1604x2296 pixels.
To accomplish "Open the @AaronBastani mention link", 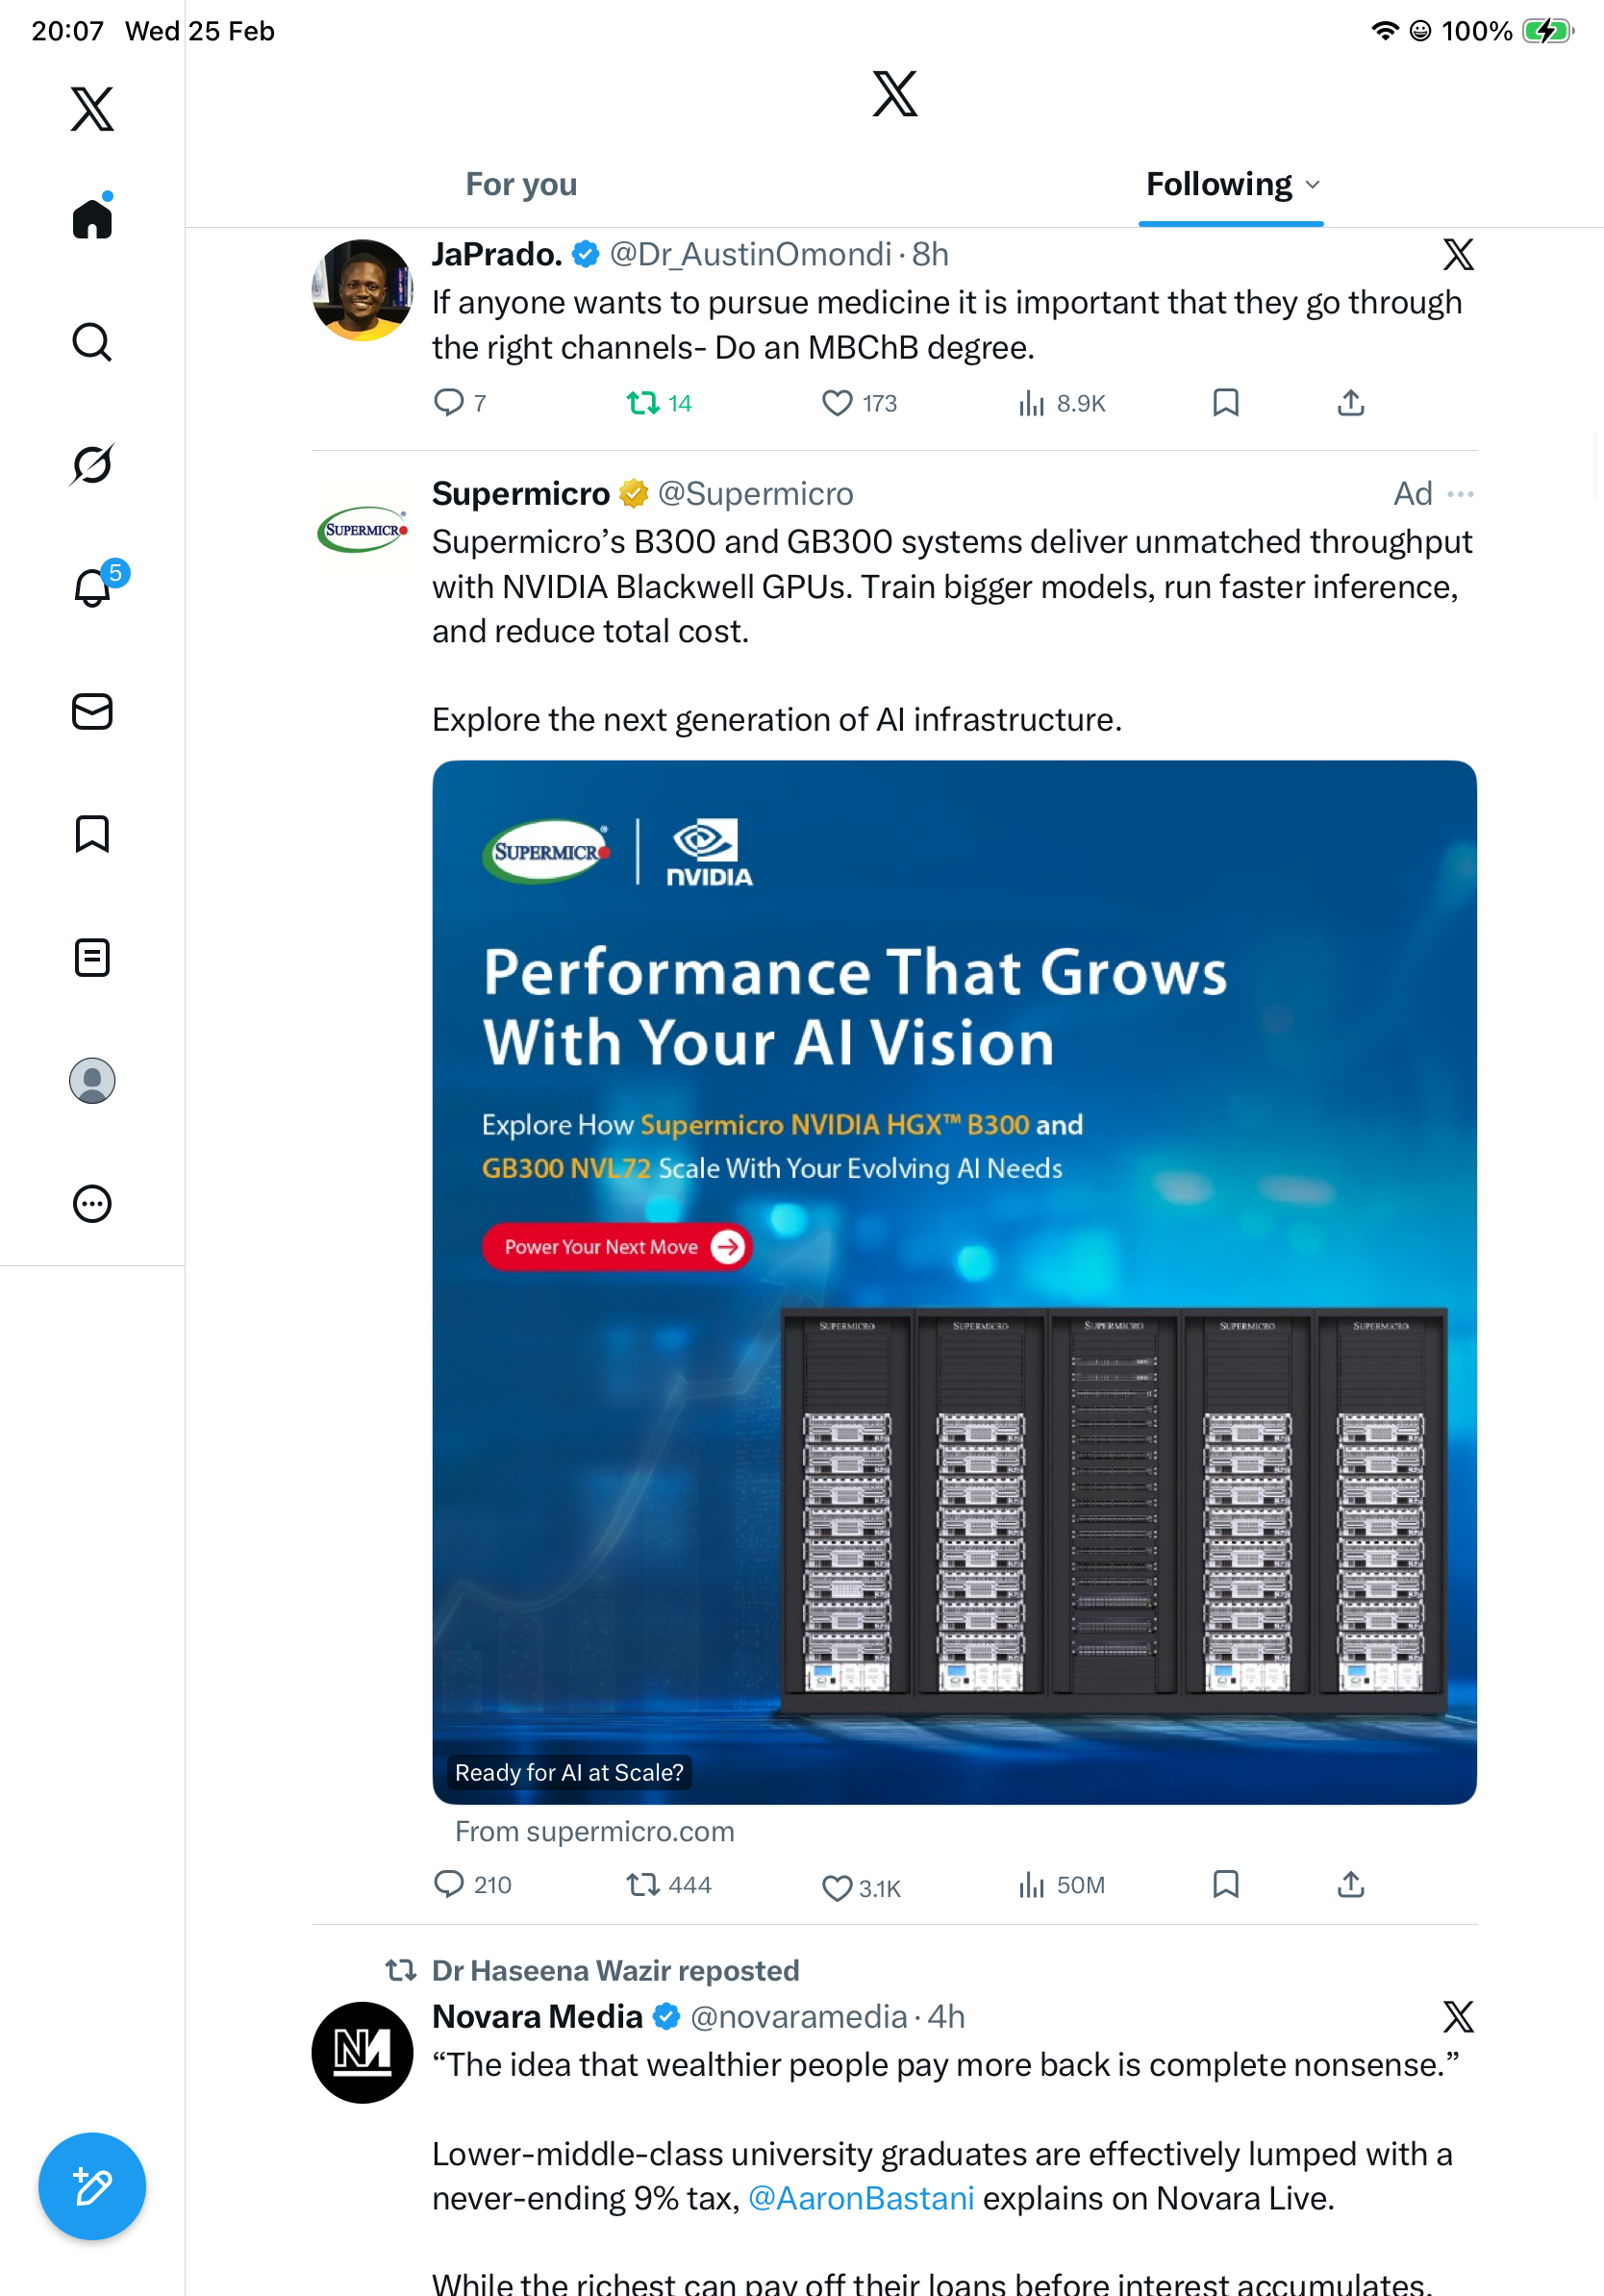I will click(861, 2197).
